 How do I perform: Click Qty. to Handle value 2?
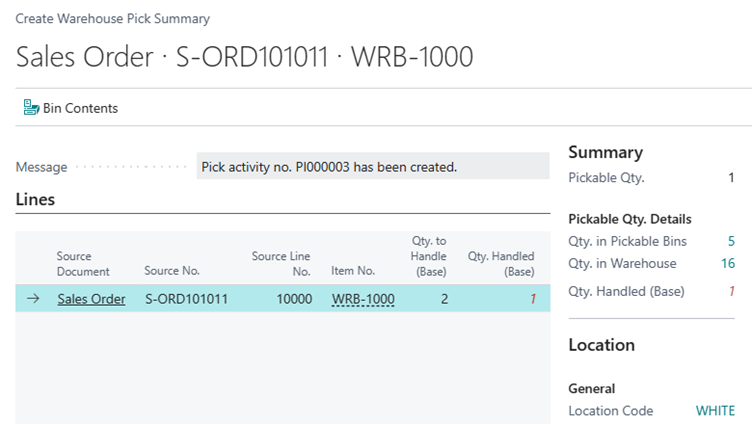(x=444, y=299)
